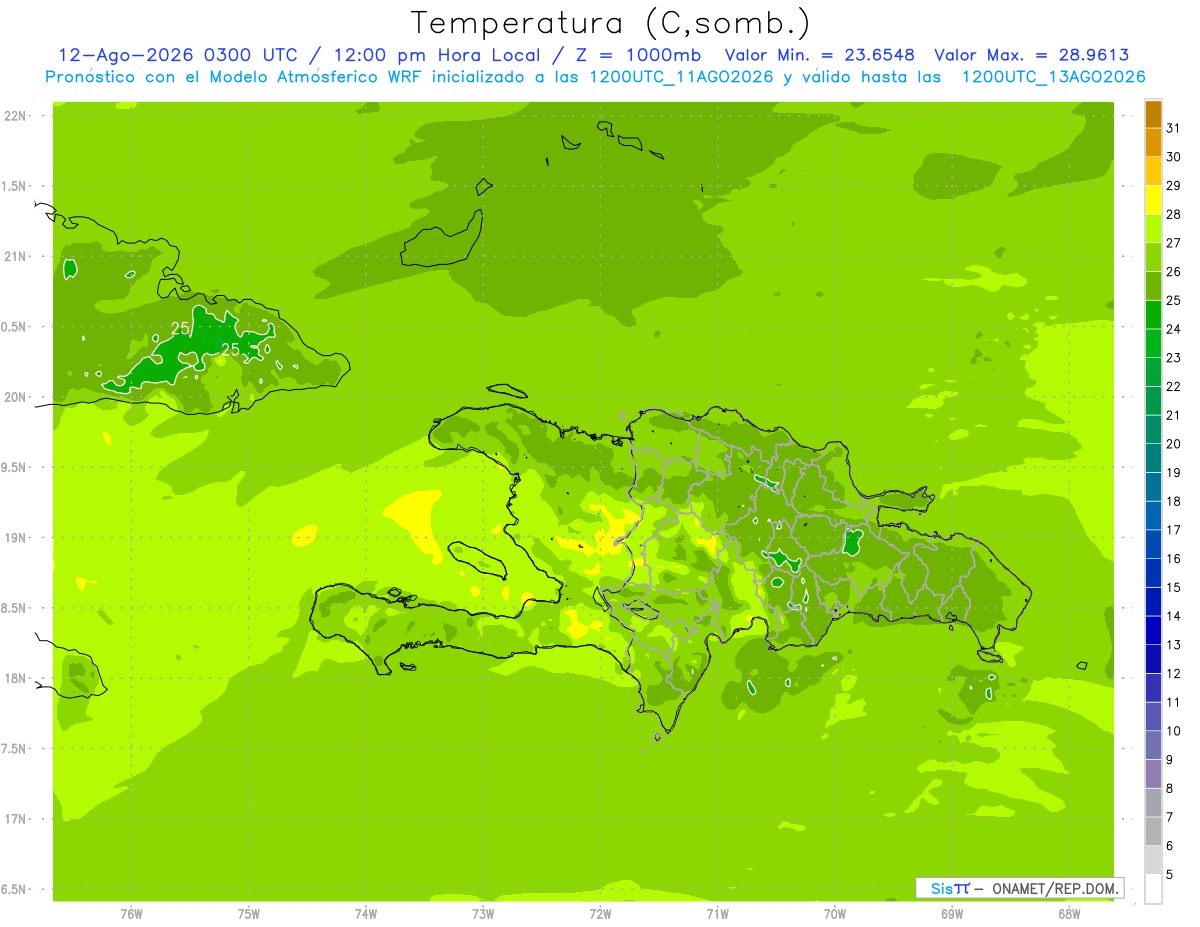Image resolution: width=1200 pixels, height=927 pixels.
Task: Click the '19' value on the color legend
Action: click(x=1174, y=472)
